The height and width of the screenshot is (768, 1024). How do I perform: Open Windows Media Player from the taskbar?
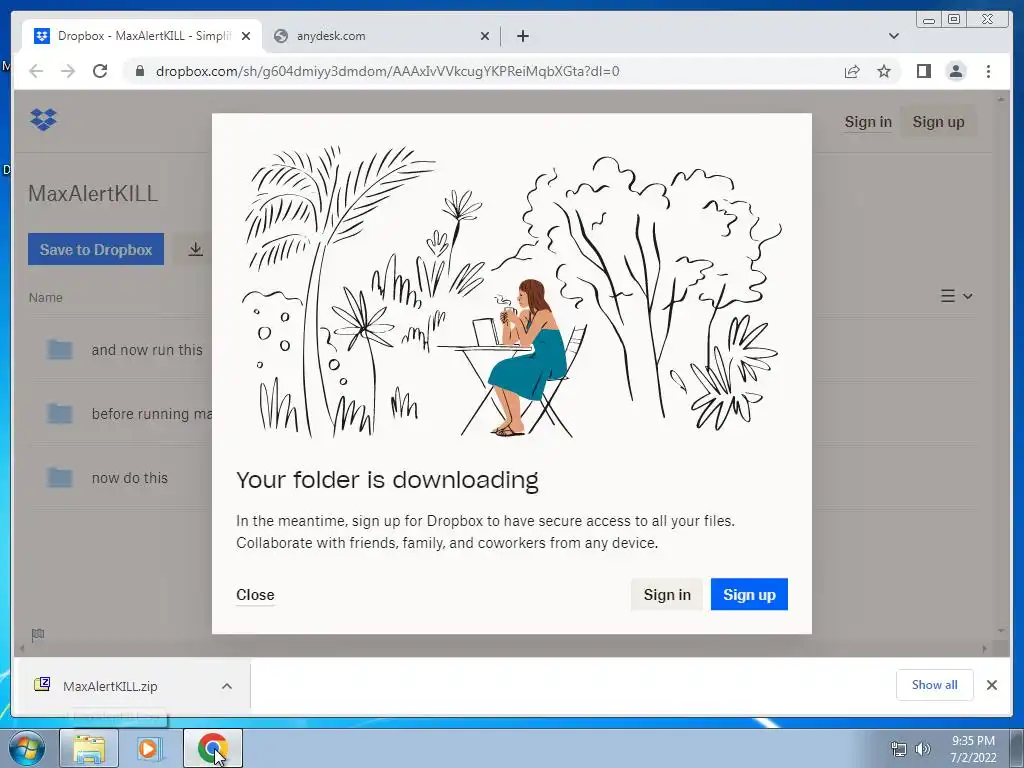(148, 748)
